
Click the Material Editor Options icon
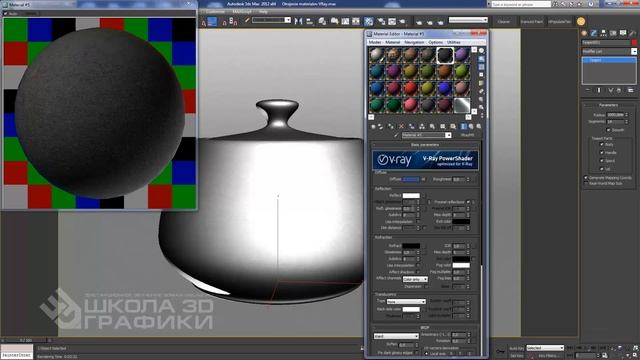pos(482,100)
